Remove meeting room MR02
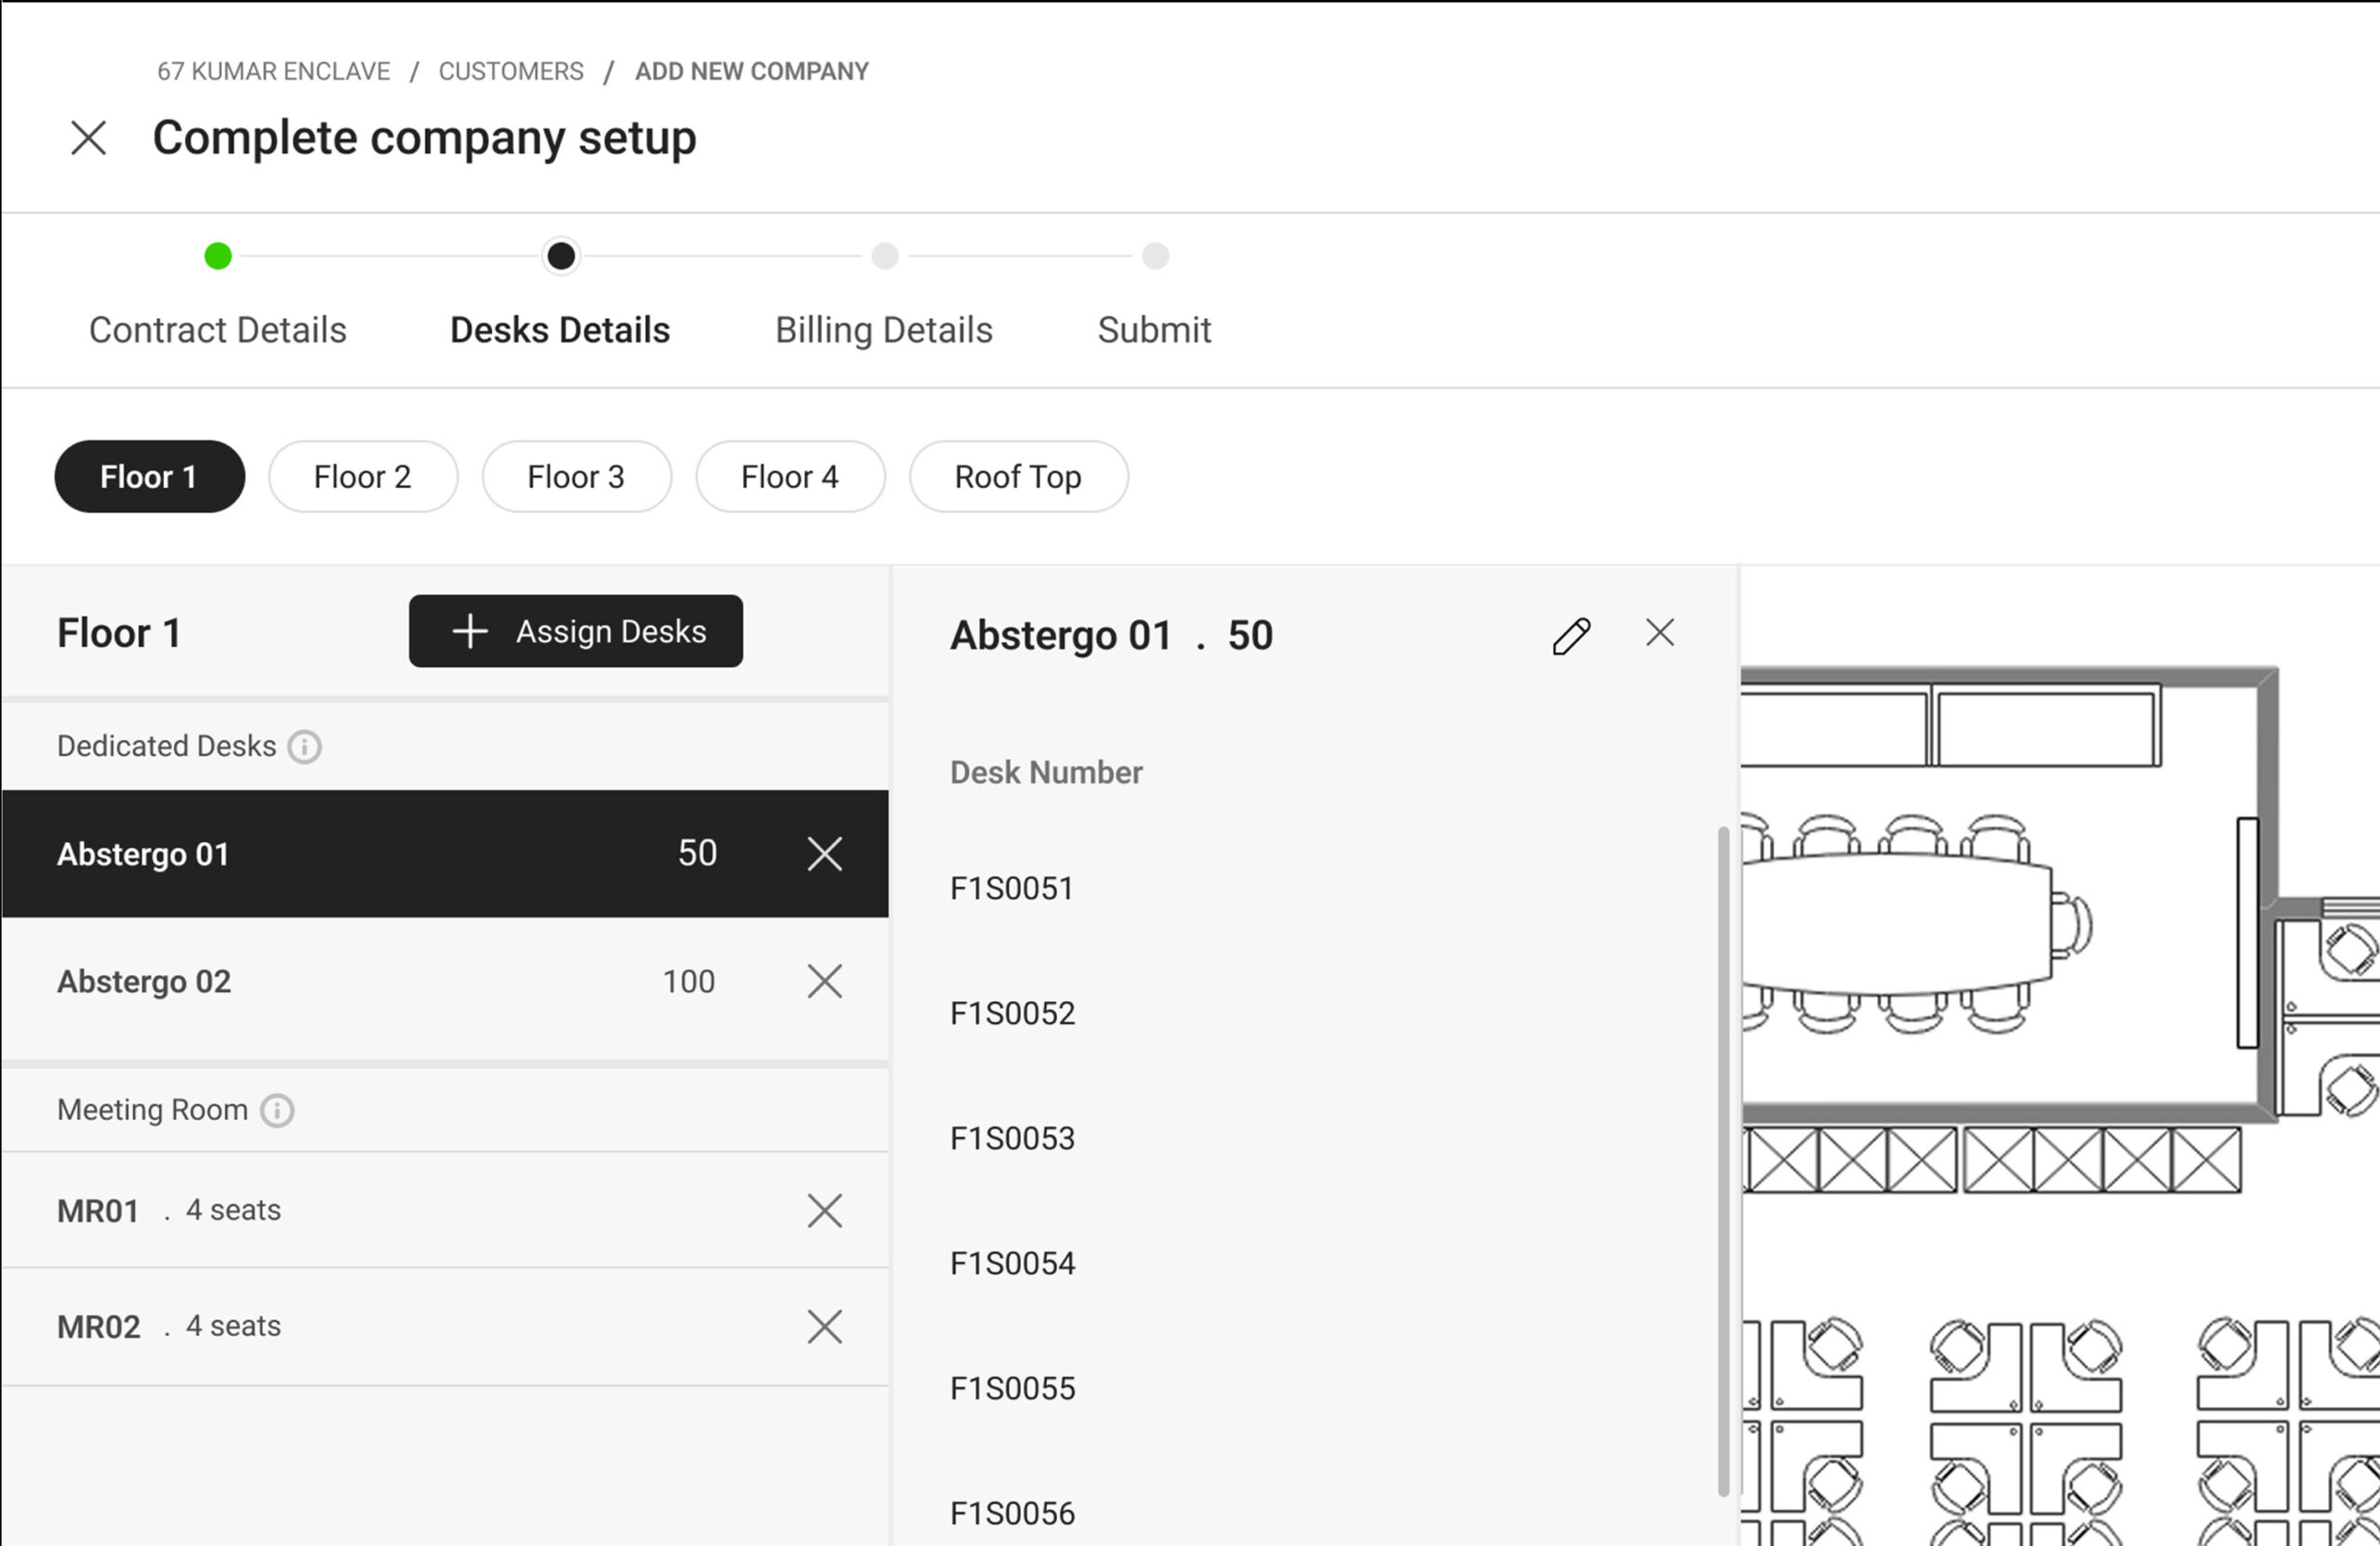Image resolution: width=2380 pixels, height=1546 pixels. click(825, 1327)
